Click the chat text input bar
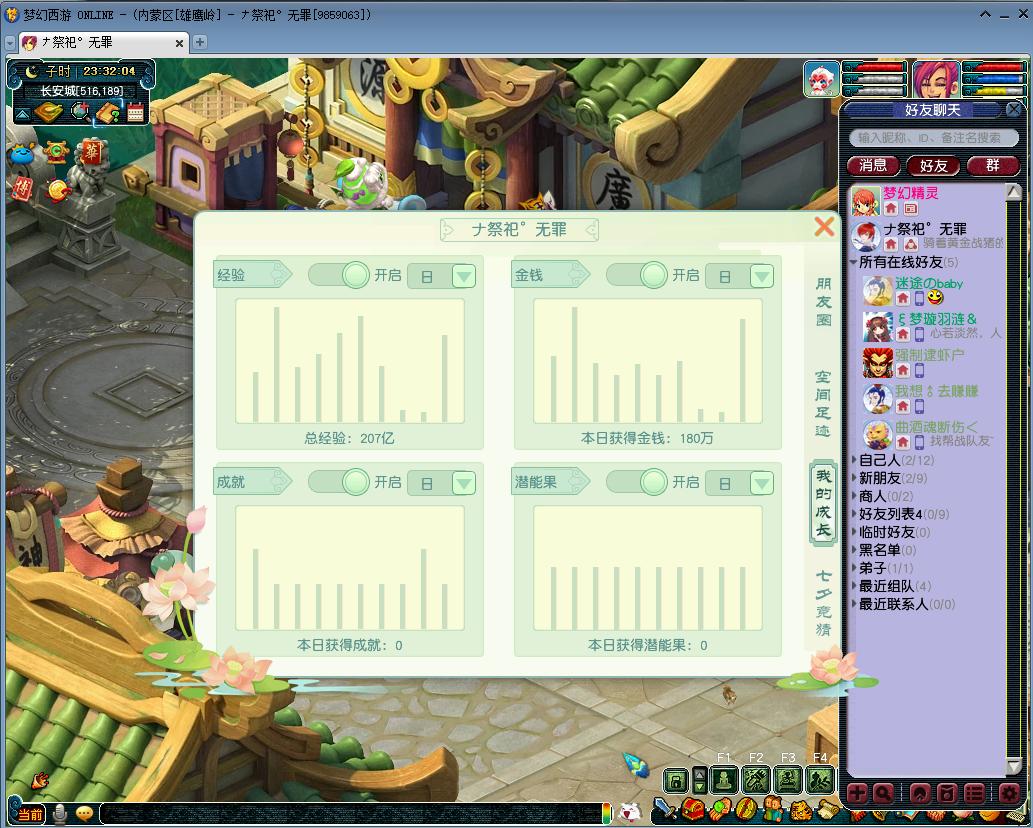The image size is (1033, 828). (x=352, y=814)
